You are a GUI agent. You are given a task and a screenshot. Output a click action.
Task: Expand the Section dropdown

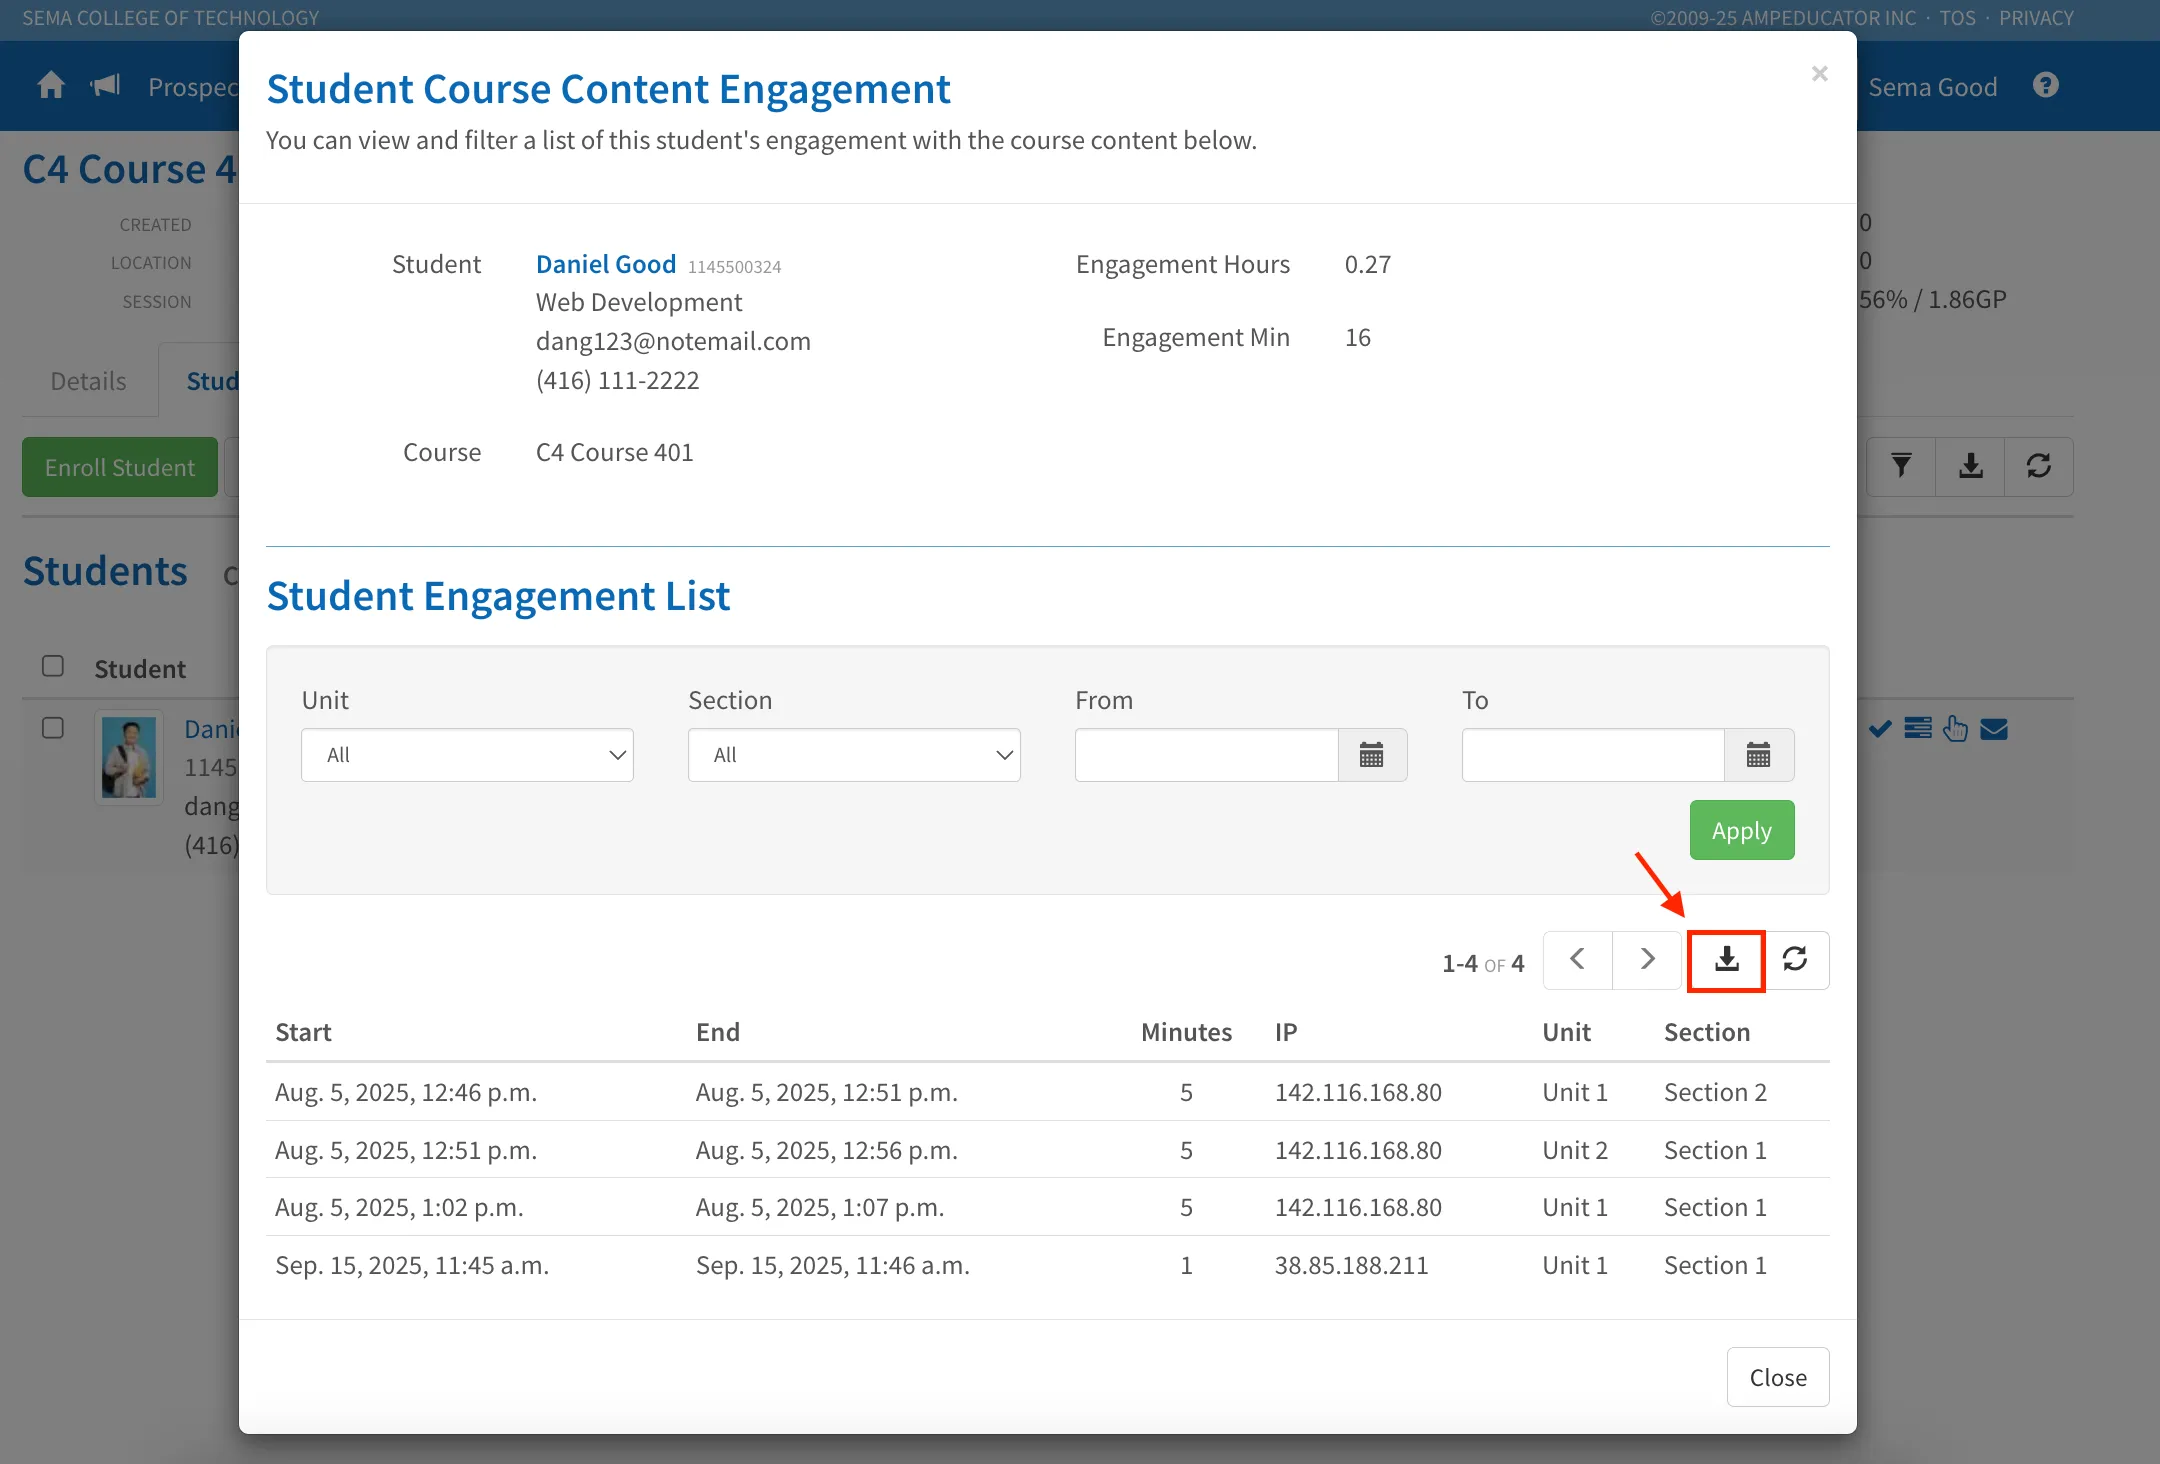854,755
